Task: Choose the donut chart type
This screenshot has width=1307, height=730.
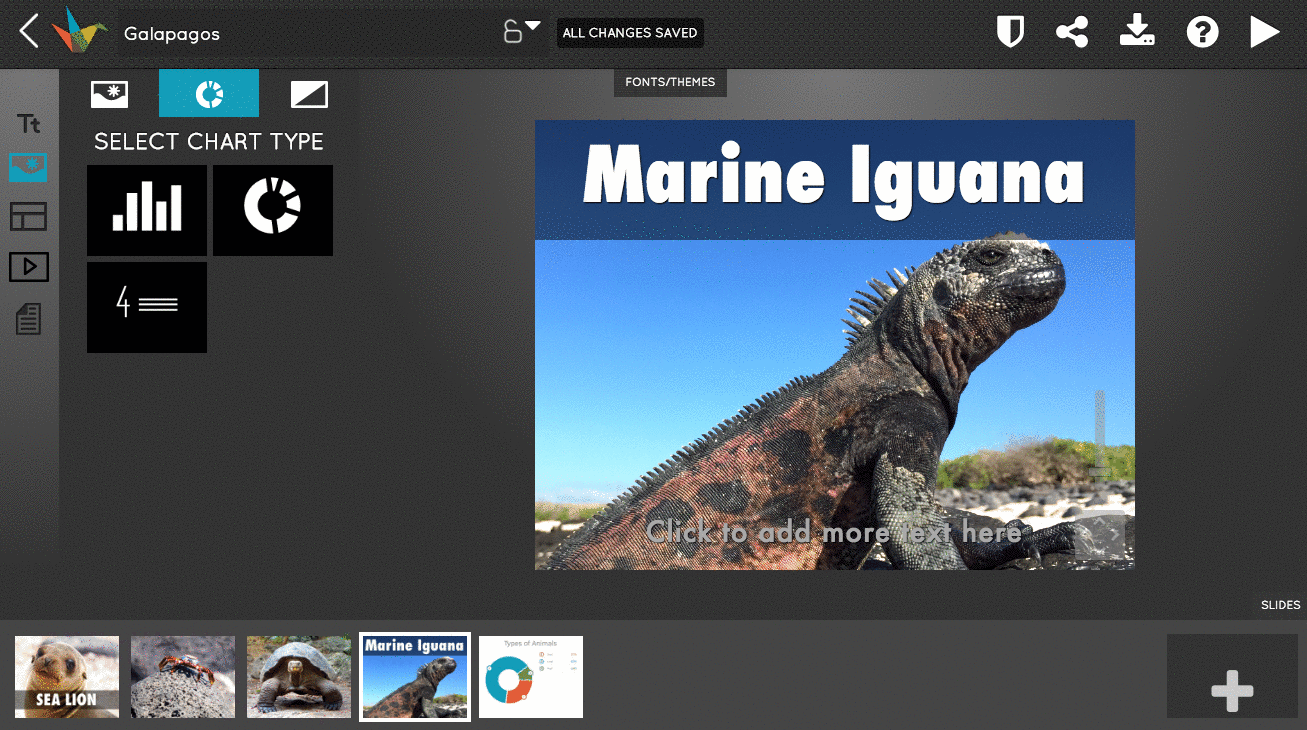Action: point(273,210)
